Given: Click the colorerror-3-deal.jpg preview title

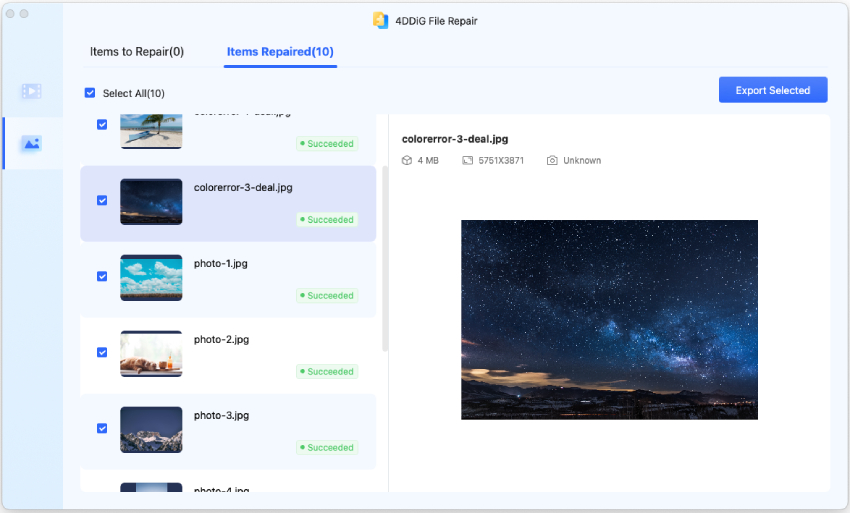Looking at the screenshot, I should (455, 139).
